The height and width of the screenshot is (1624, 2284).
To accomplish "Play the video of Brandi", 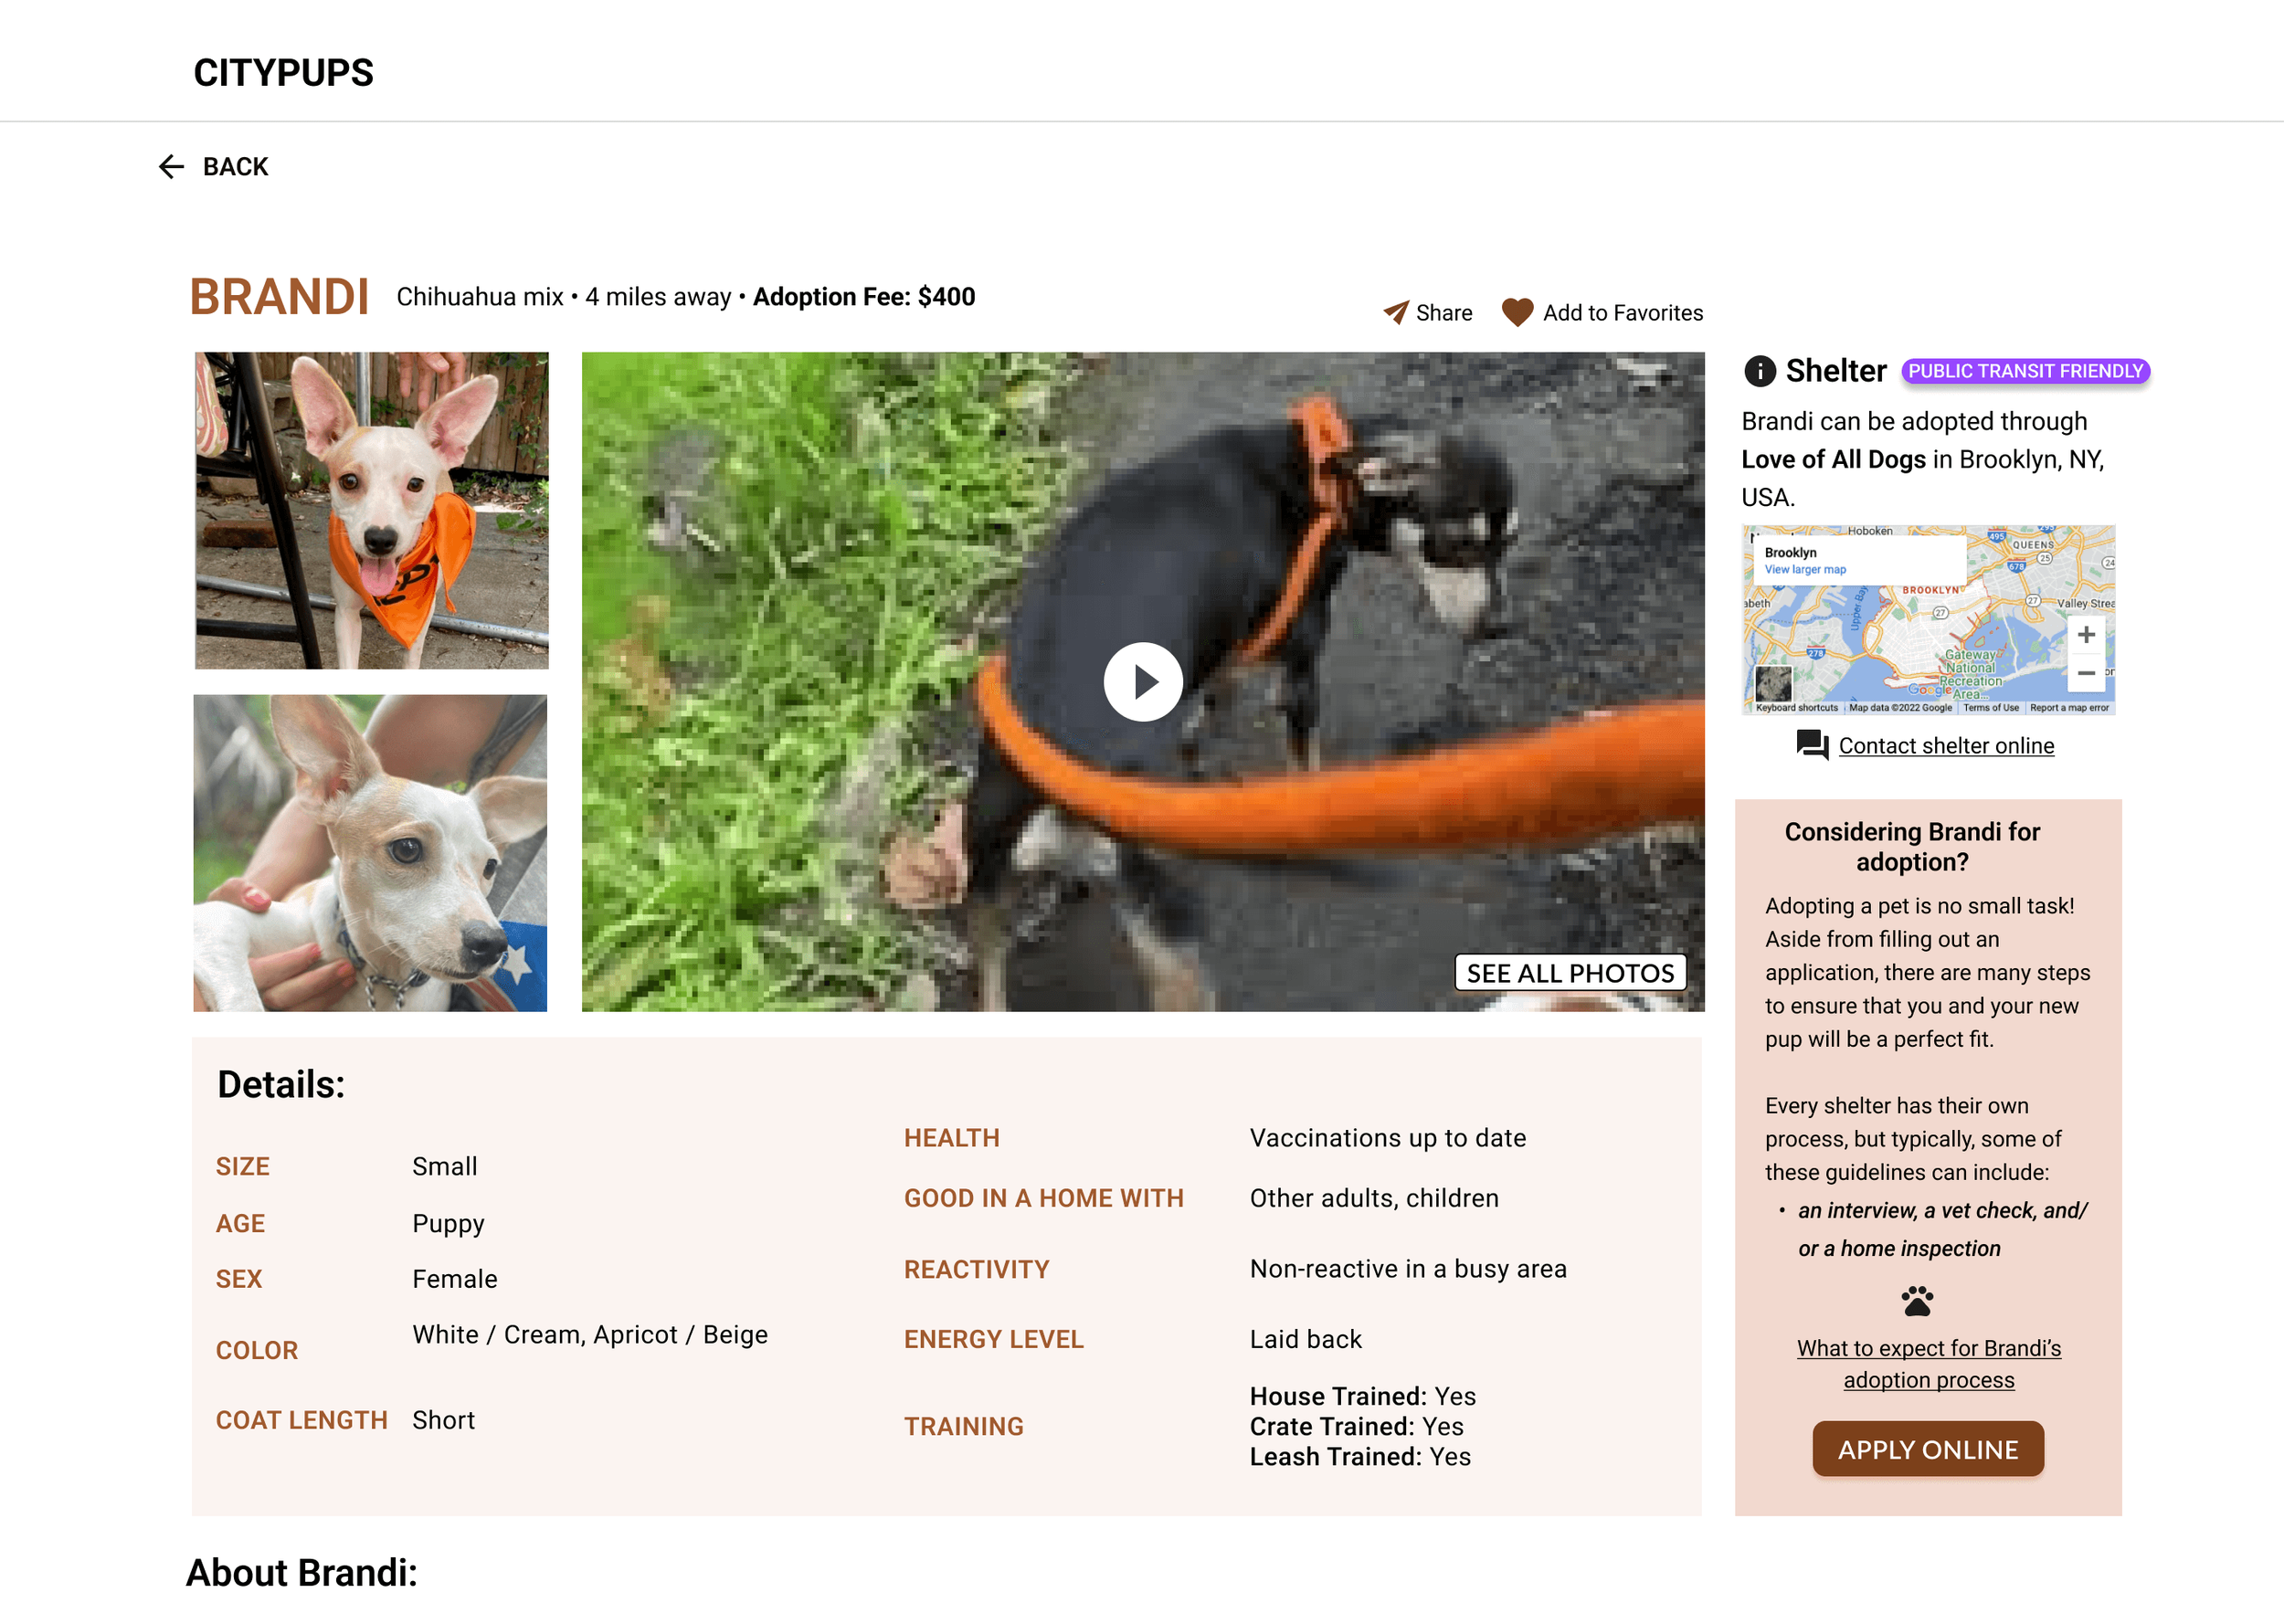I will tap(1143, 682).
